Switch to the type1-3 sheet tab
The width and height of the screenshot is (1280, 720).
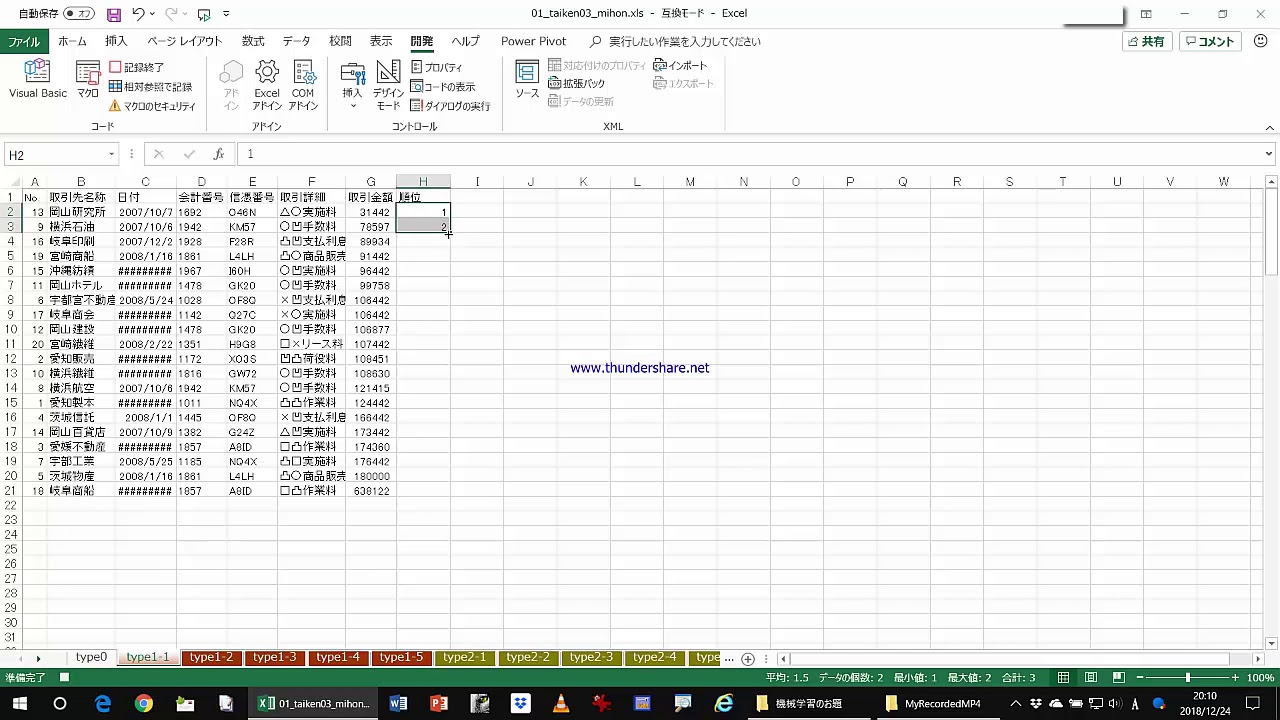(274, 658)
